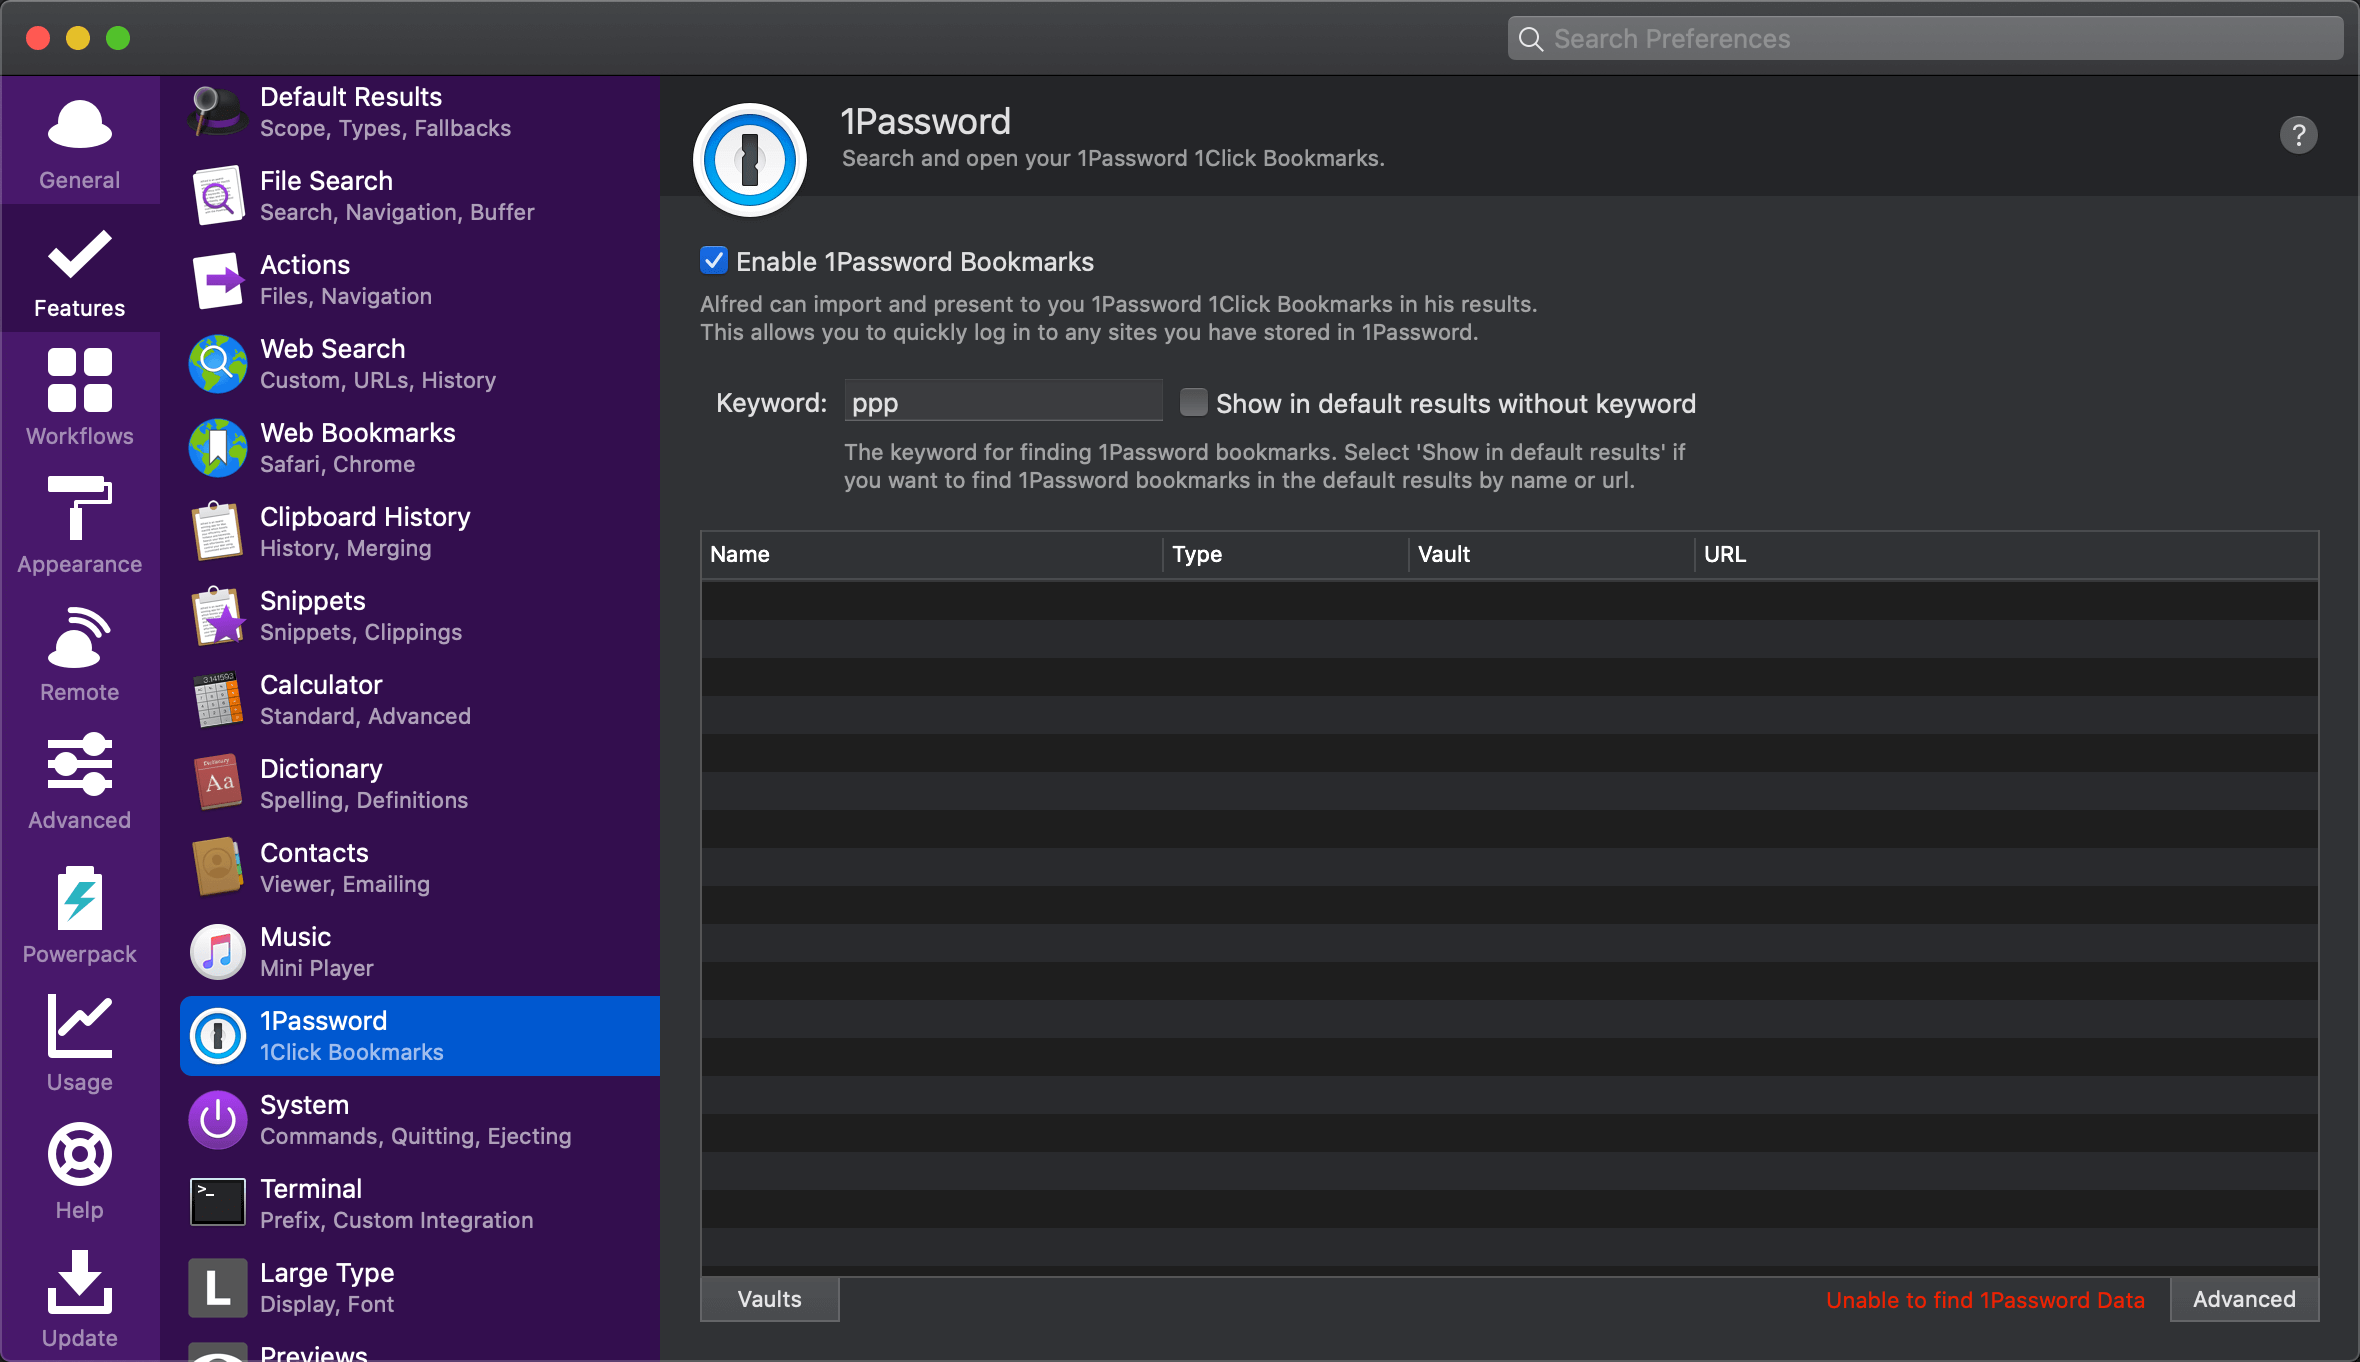Sort table by Type column

coord(1286,554)
